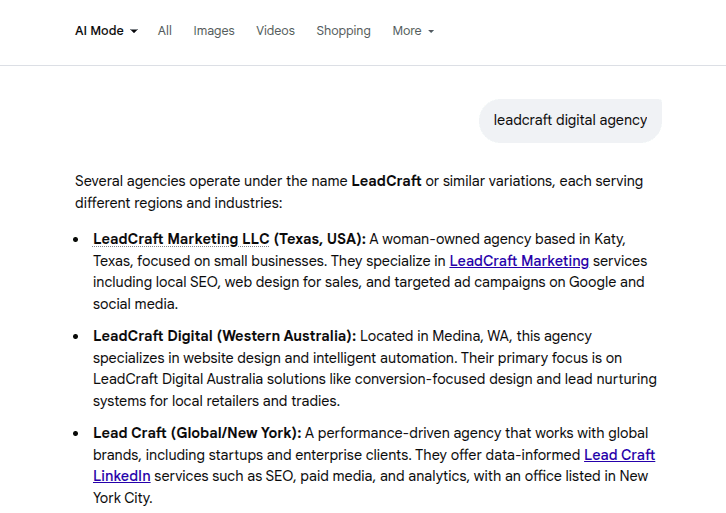Click the bold LeadCraft word in intro
Viewport: 726px width, 513px height.
point(386,181)
